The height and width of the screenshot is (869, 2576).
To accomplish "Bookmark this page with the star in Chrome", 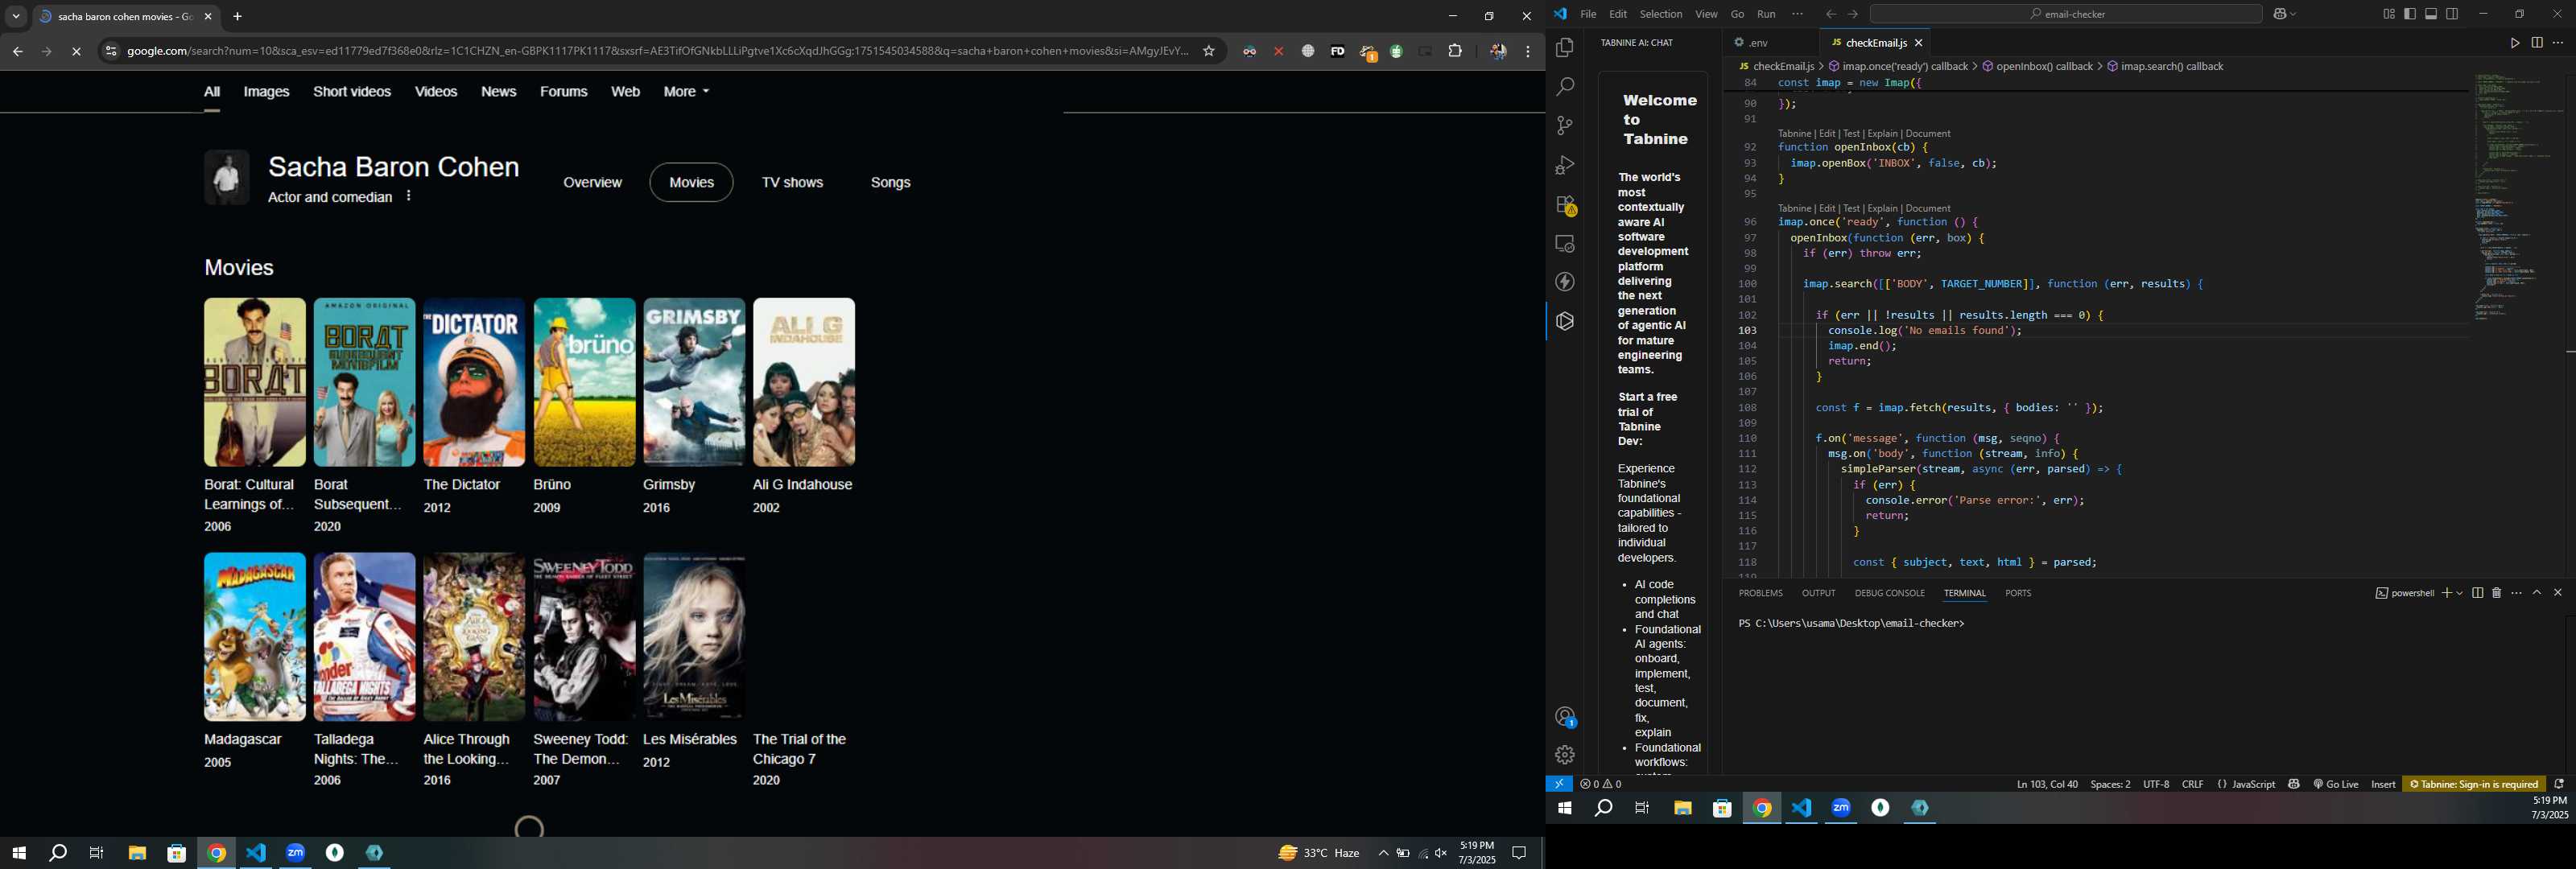I will [x=1208, y=51].
